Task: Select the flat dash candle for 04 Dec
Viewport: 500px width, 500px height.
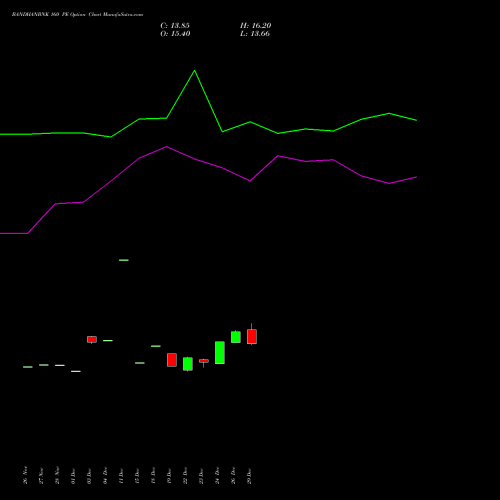Action: (x=108, y=341)
